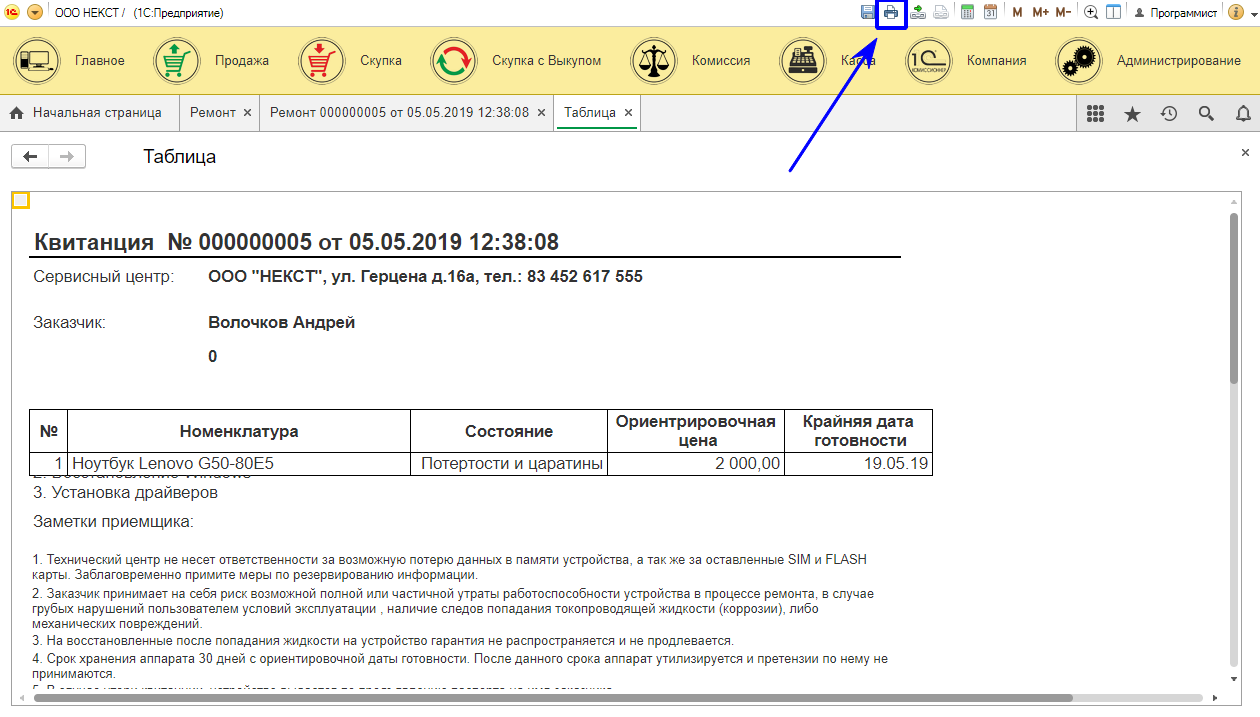This screenshot has width=1260, height=717.
Task: Open the Продажа section
Action: click(x=242, y=61)
